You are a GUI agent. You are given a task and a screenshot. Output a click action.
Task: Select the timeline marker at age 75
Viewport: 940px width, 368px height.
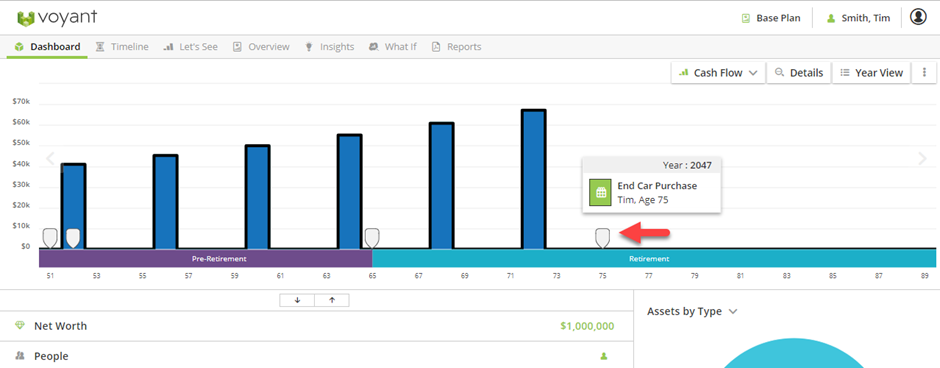602,238
